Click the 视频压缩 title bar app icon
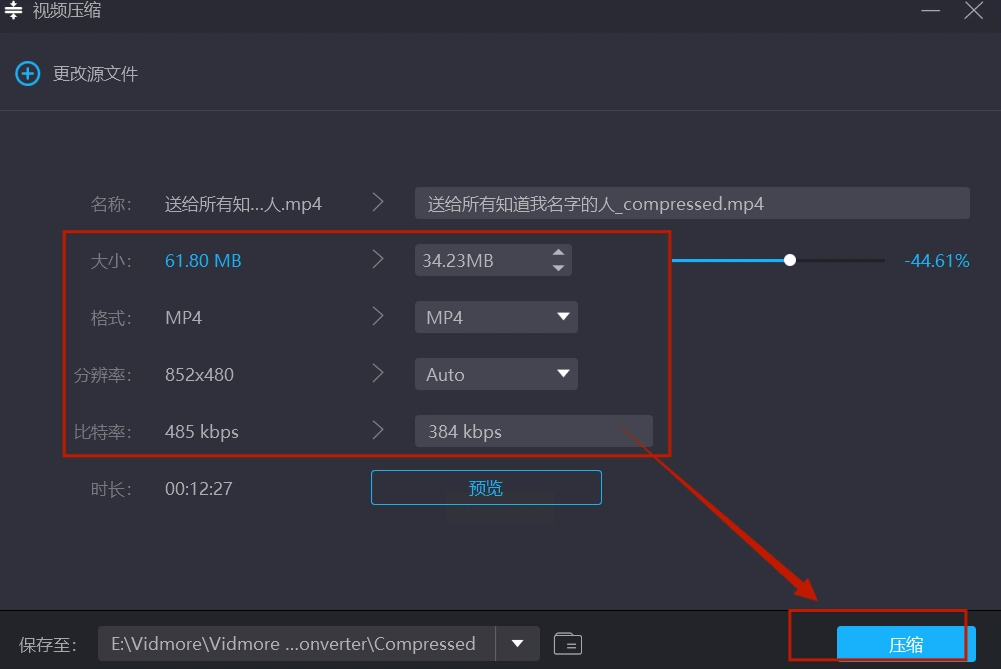 (x=14, y=11)
